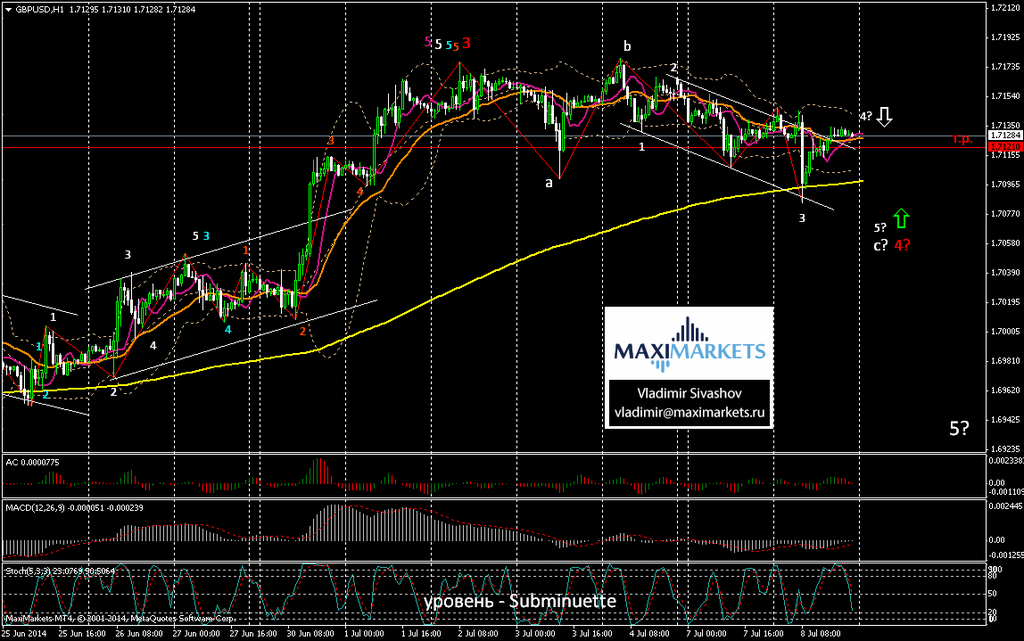This screenshot has width=1024, height=641.
Task: Click the 1 Jul 16:00 time axis label
Action: coord(423,633)
